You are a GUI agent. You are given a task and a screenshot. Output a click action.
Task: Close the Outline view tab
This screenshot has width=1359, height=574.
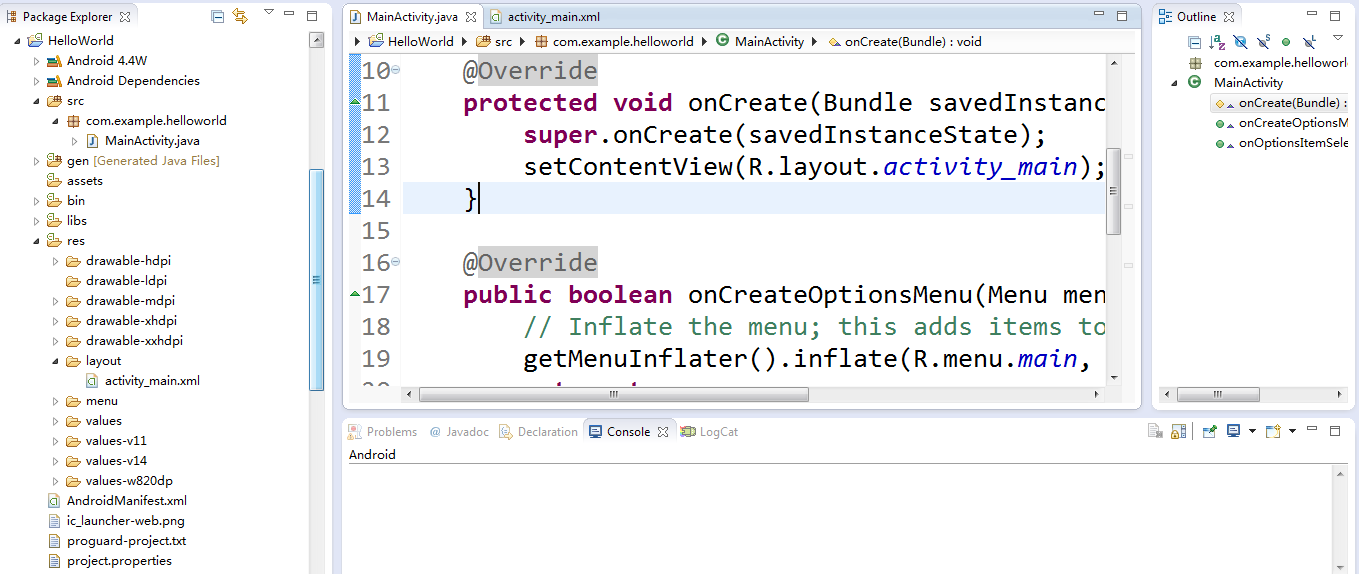(x=1229, y=17)
